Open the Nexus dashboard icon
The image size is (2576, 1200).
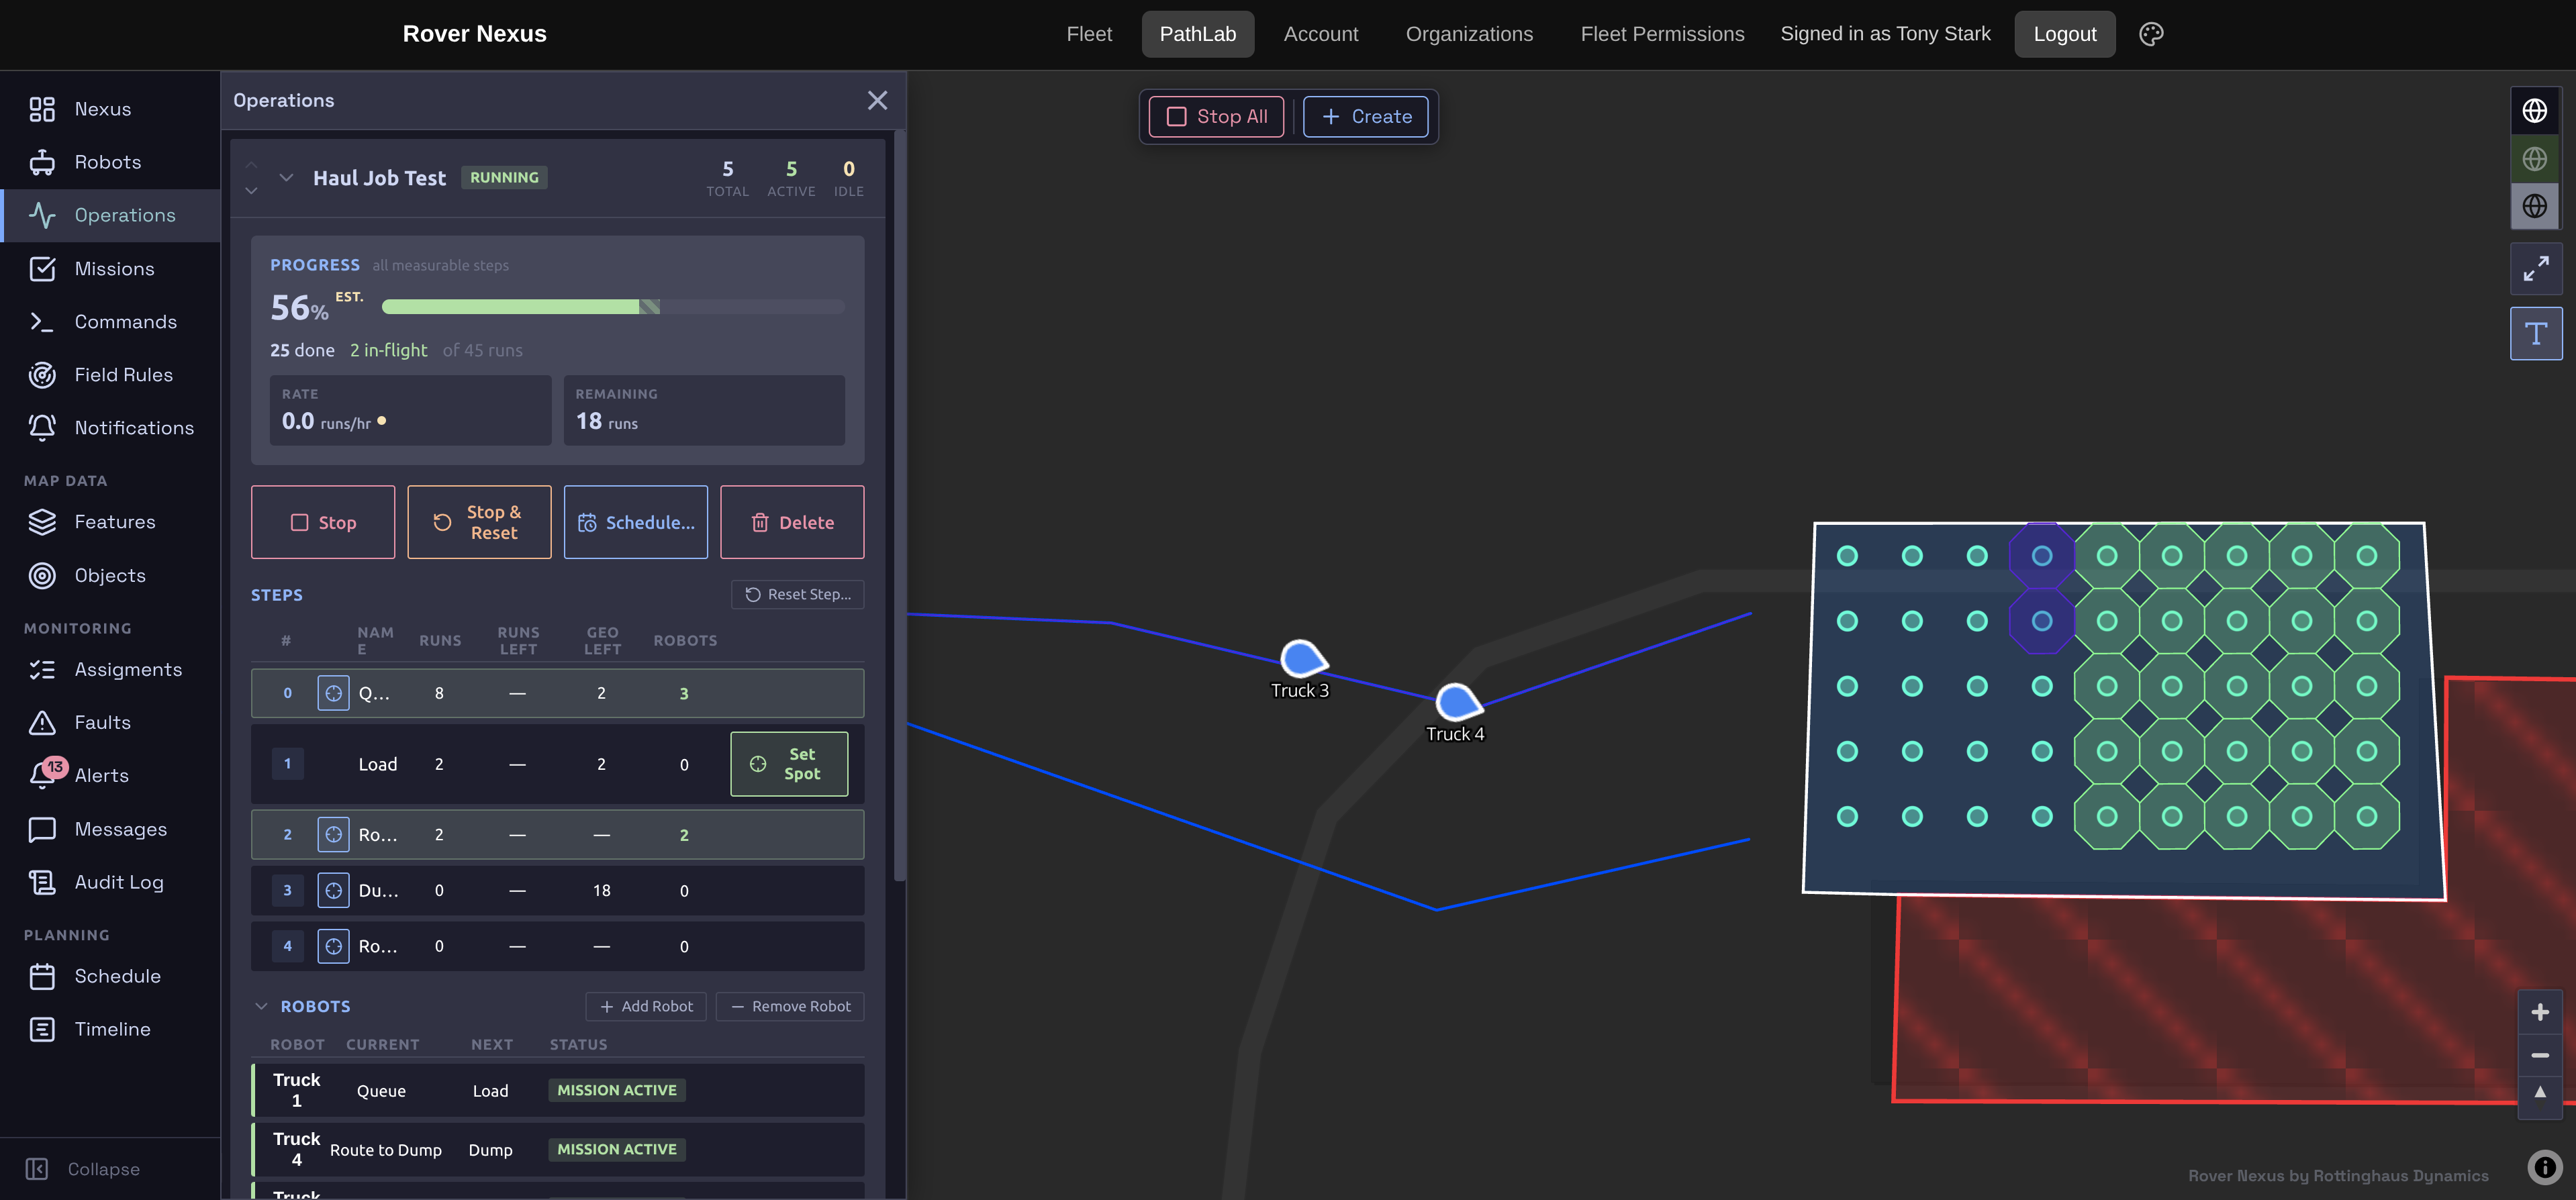[x=42, y=109]
